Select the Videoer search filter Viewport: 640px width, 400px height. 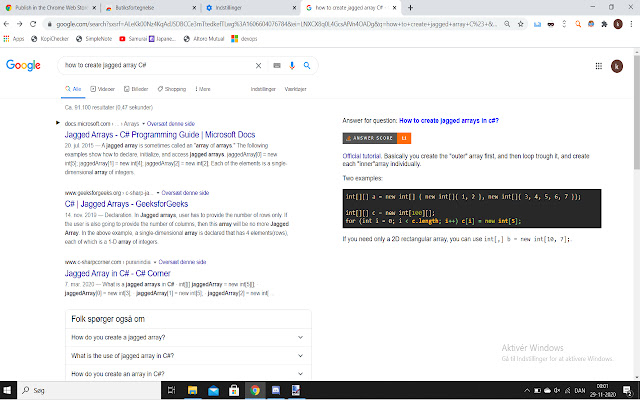click(x=102, y=89)
